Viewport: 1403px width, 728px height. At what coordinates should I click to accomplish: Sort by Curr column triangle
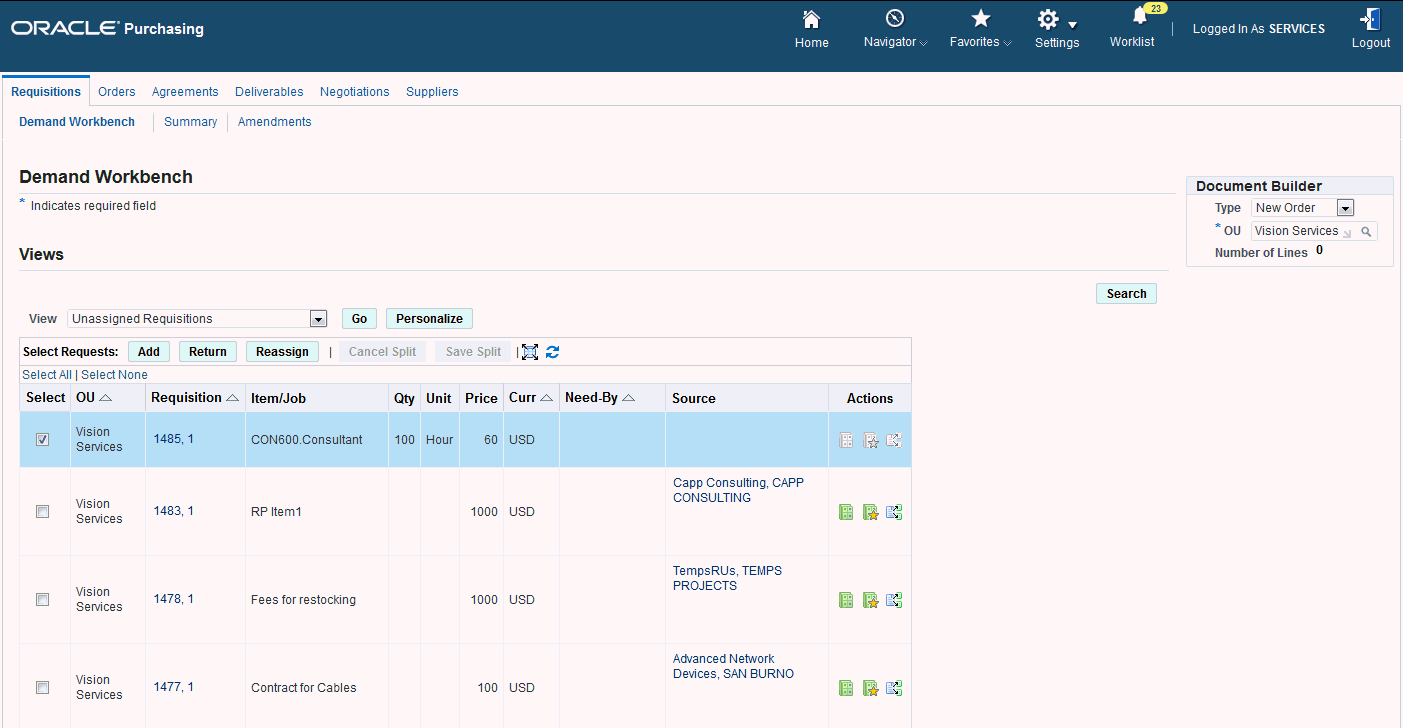click(x=546, y=398)
